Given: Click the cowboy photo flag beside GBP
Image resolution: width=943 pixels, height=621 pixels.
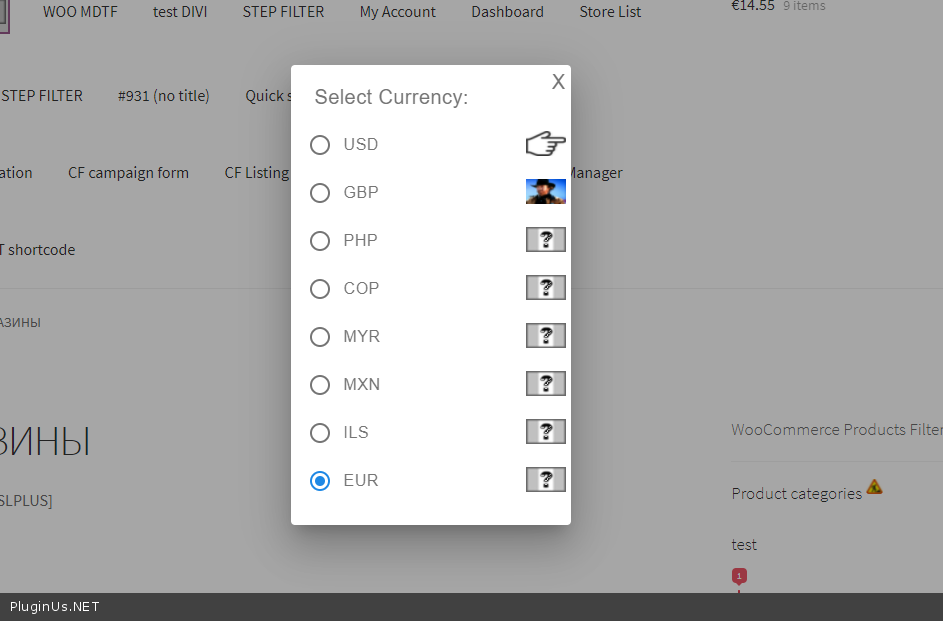Looking at the screenshot, I should [545, 192].
